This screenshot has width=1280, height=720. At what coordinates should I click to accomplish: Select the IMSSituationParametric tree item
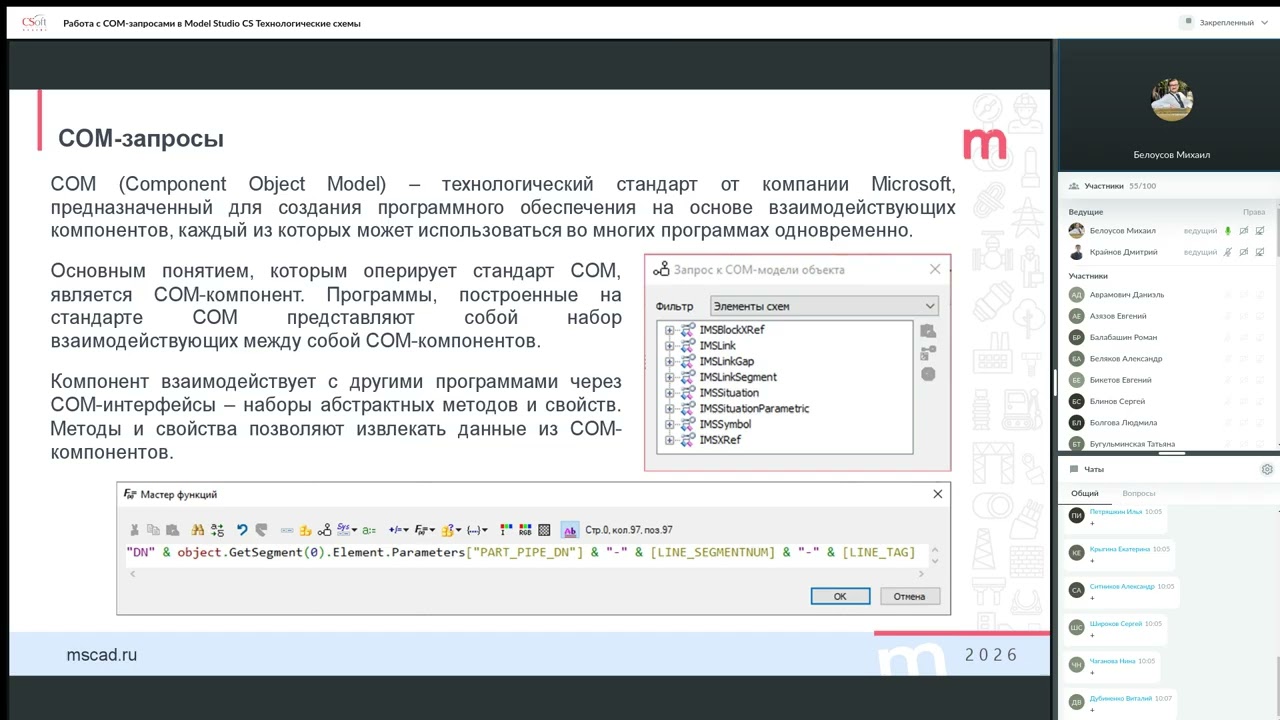tap(754, 408)
